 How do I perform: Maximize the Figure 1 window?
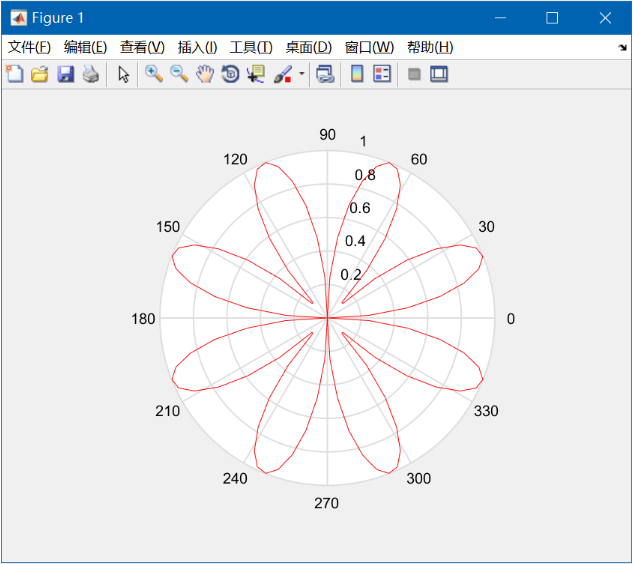(552, 18)
